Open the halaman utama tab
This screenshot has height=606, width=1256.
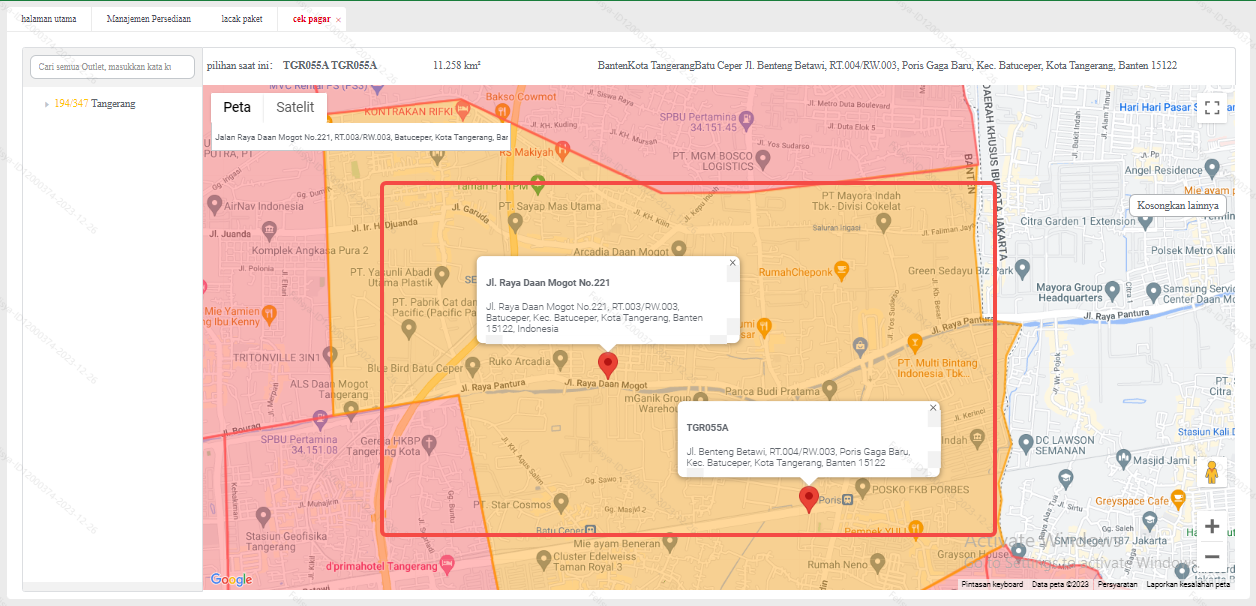pyautogui.click(x=49, y=19)
